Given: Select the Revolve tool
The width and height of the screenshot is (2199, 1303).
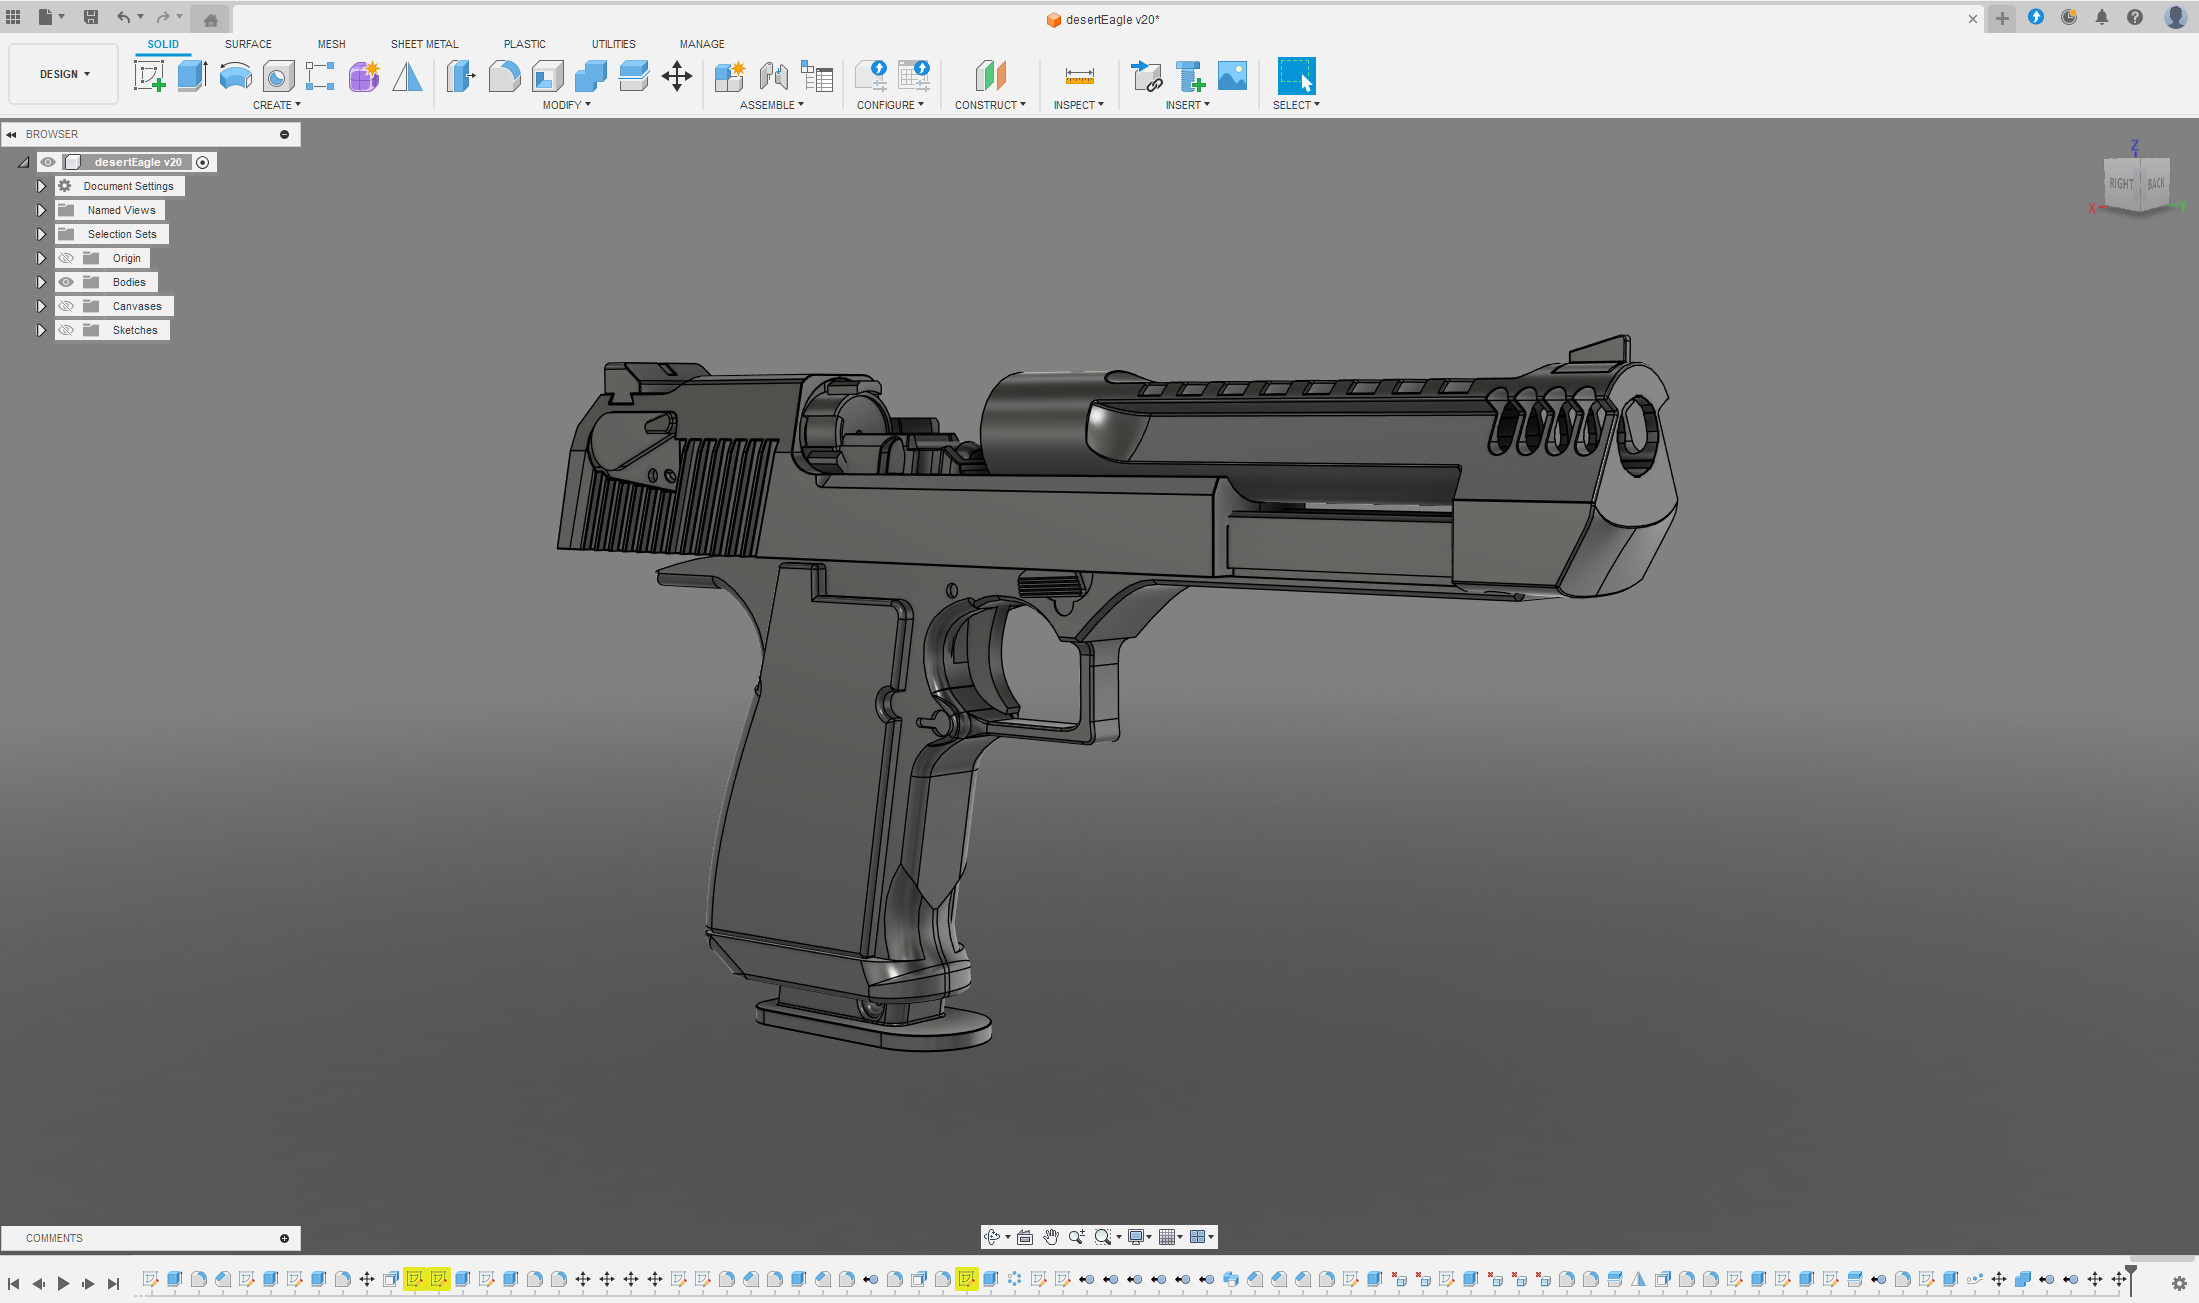Looking at the screenshot, I should tap(235, 76).
